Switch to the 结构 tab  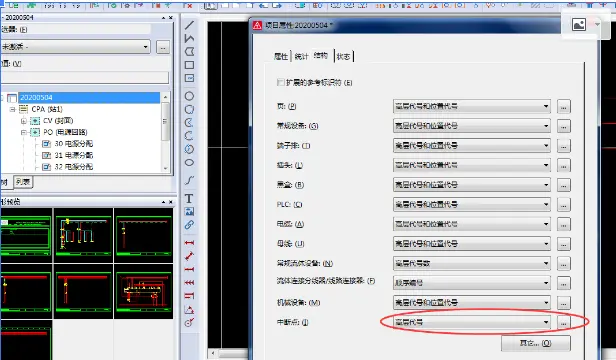tap(321, 55)
